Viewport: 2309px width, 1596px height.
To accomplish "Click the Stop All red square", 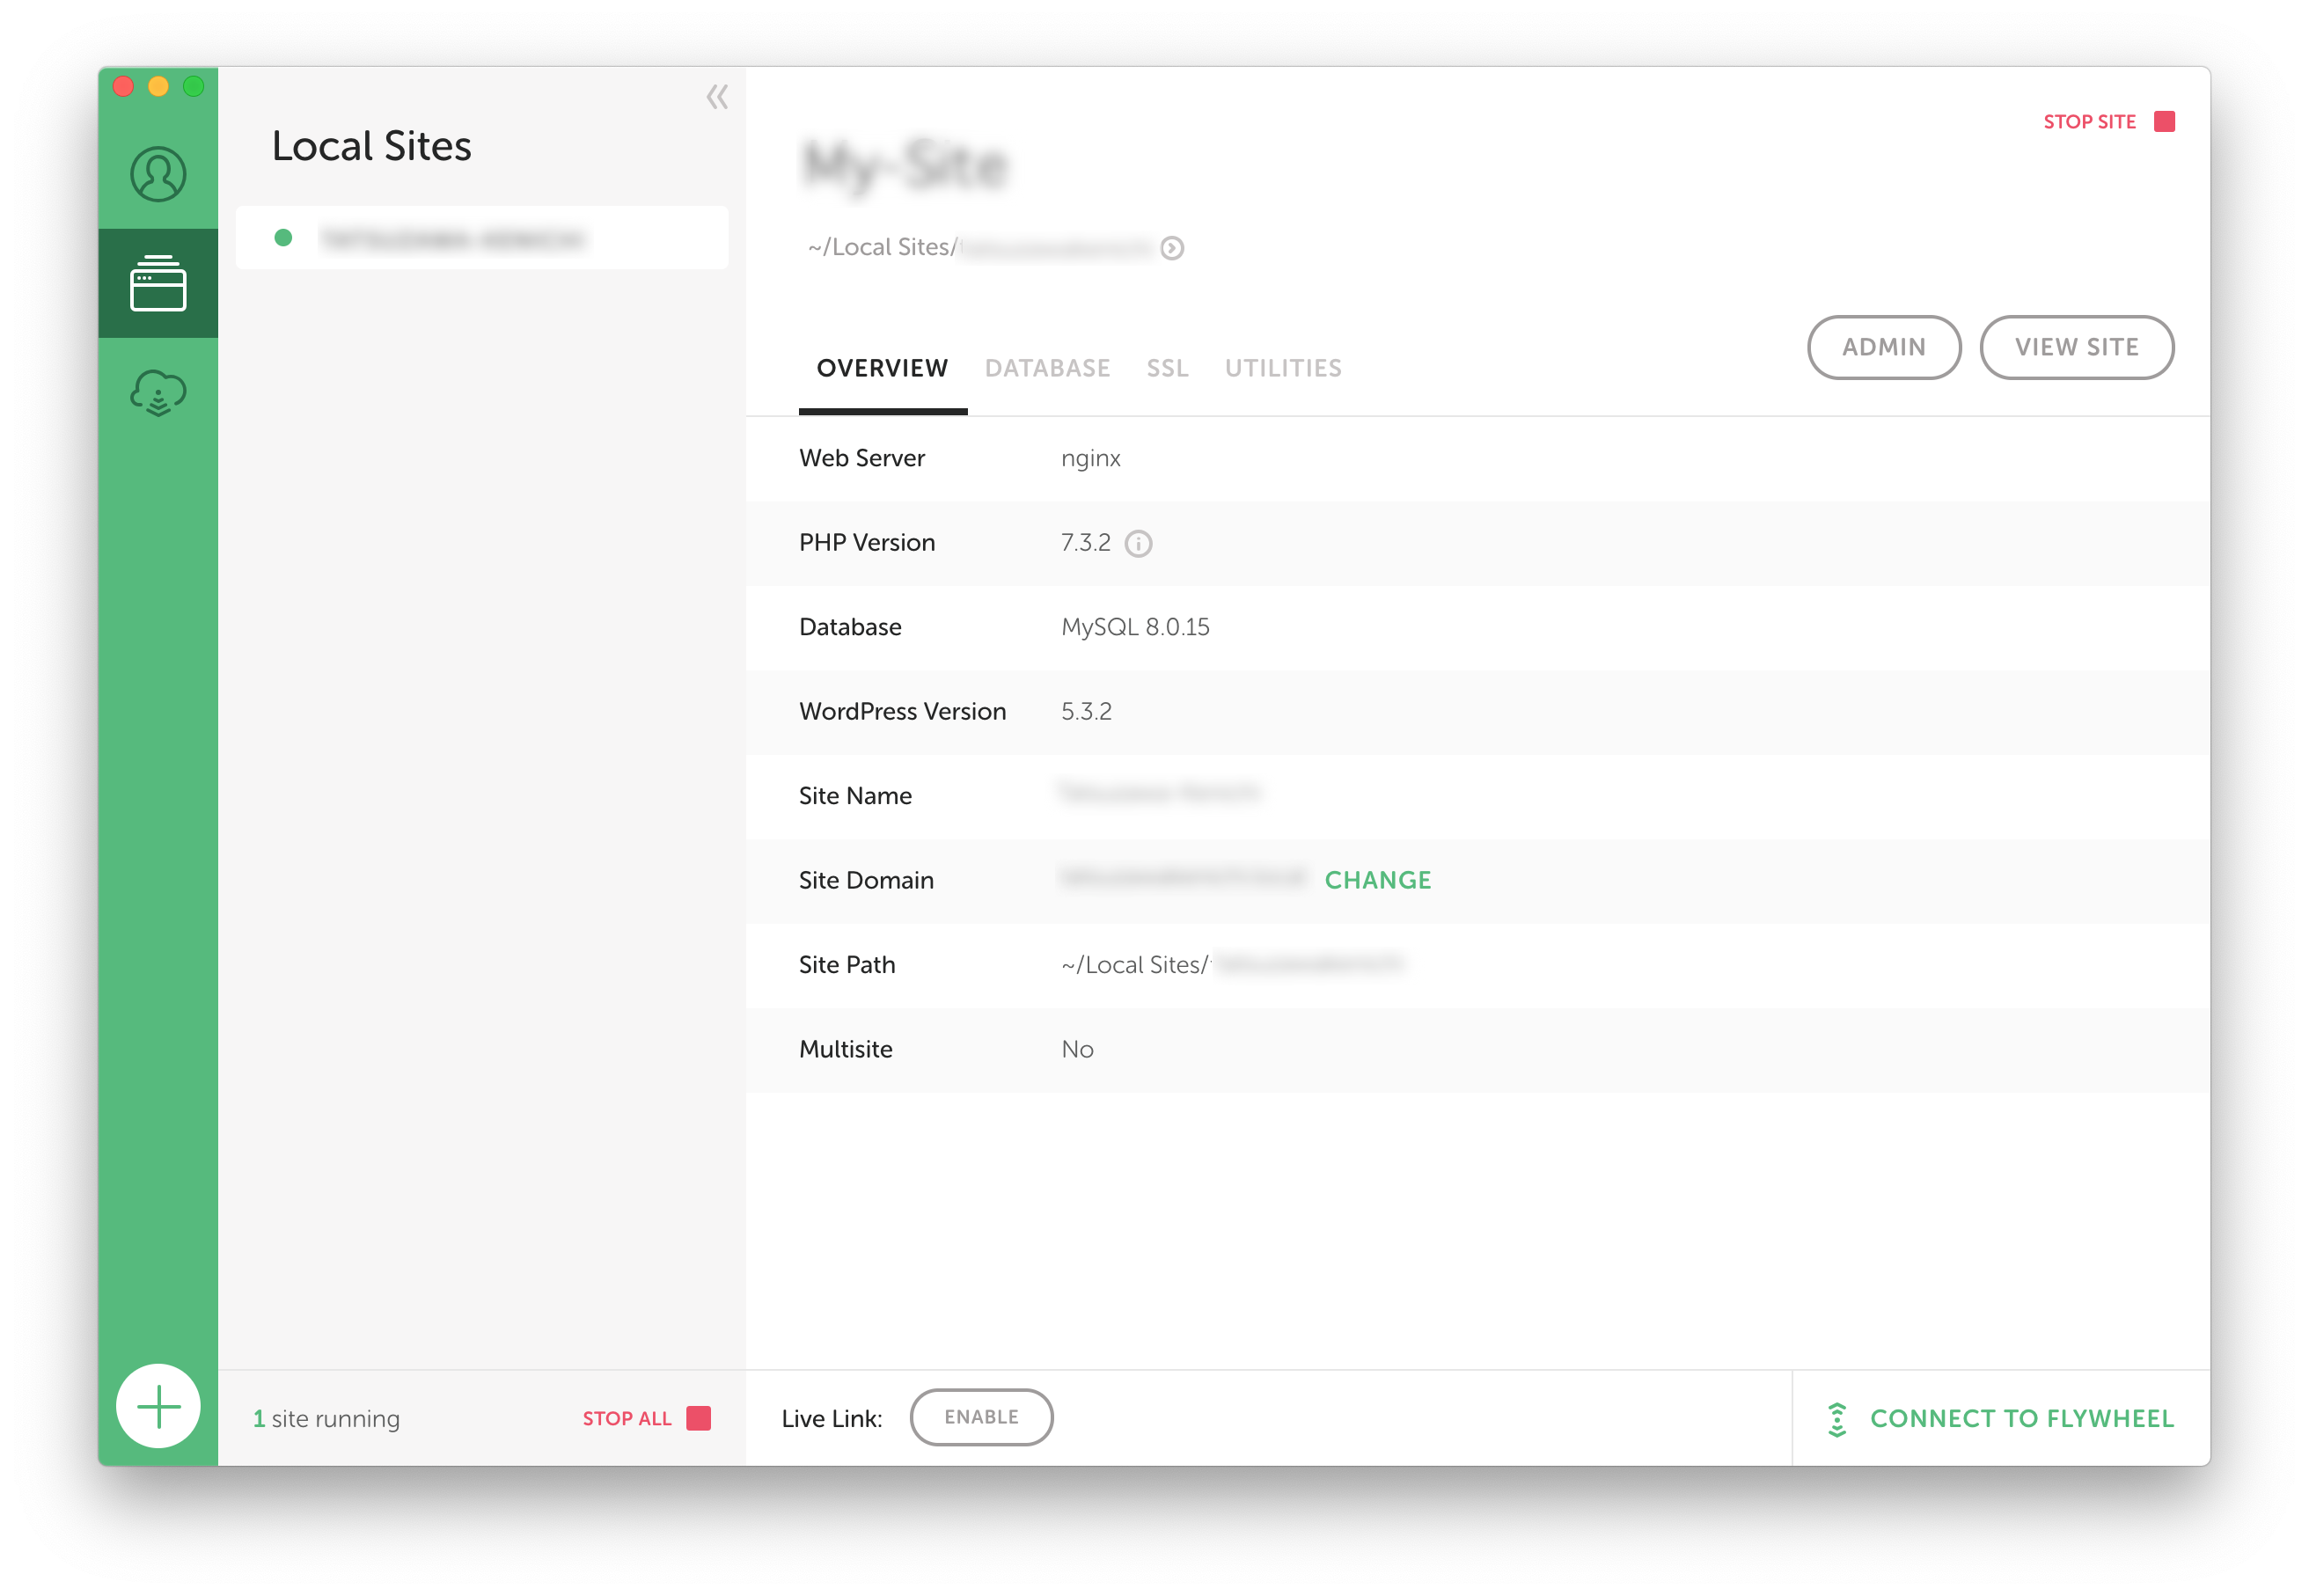I will point(698,1418).
